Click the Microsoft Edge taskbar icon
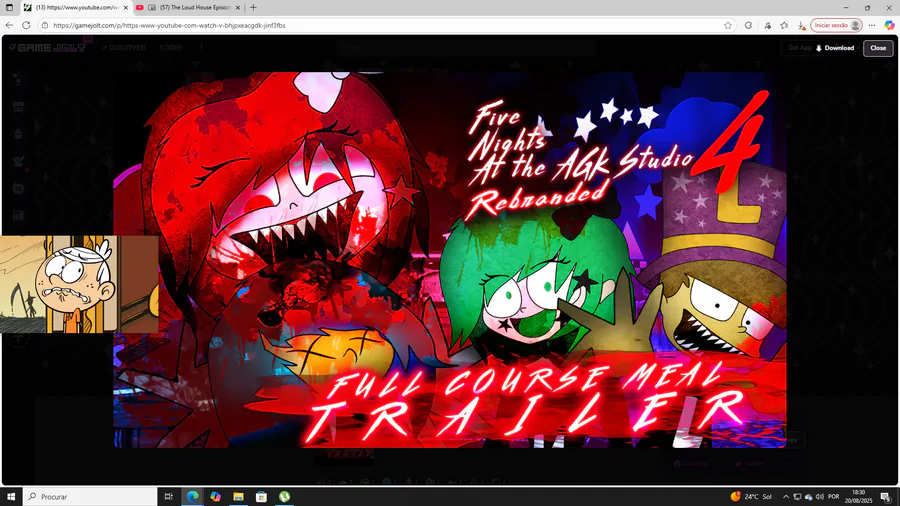Screen dimensions: 900x506 click(192, 496)
